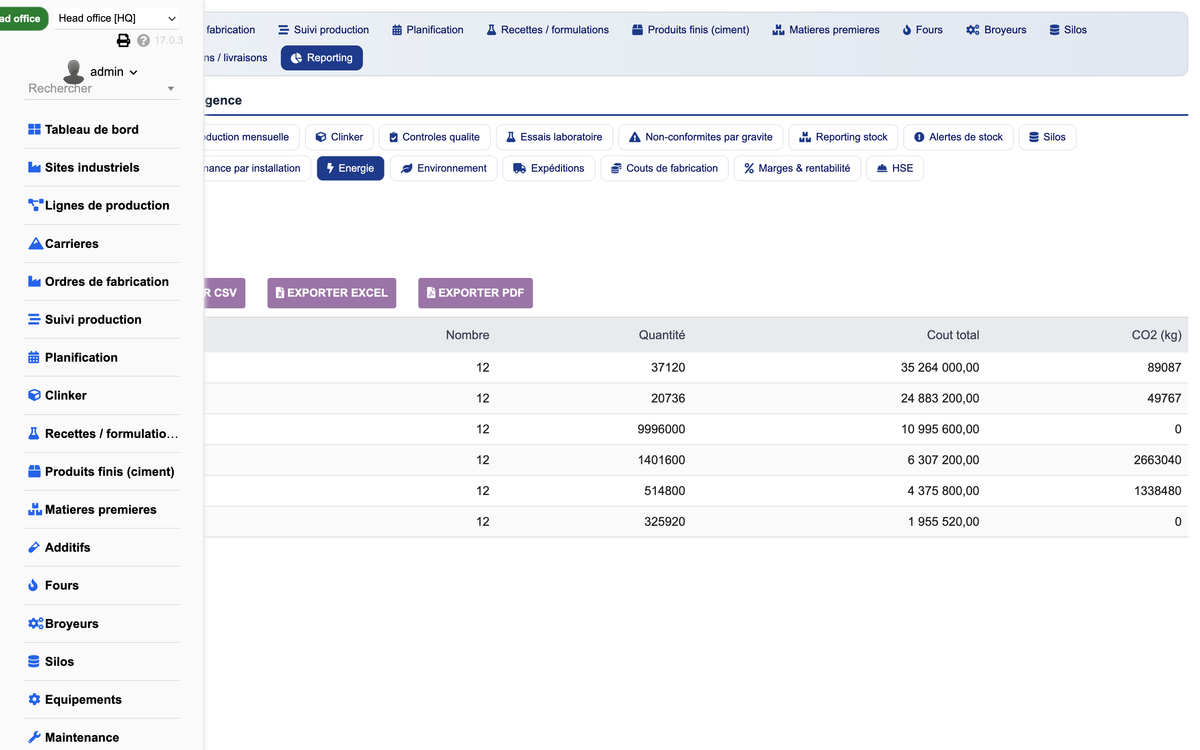Switch to the Couts de fabrication tab

664,168
